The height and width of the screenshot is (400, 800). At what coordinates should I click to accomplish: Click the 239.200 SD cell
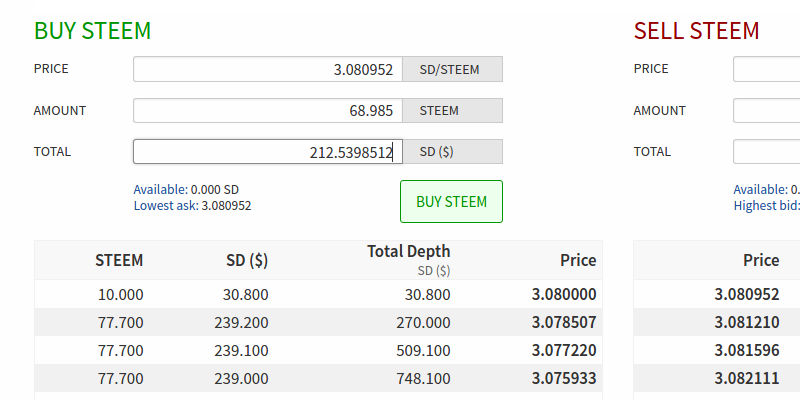[x=242, y=322]
